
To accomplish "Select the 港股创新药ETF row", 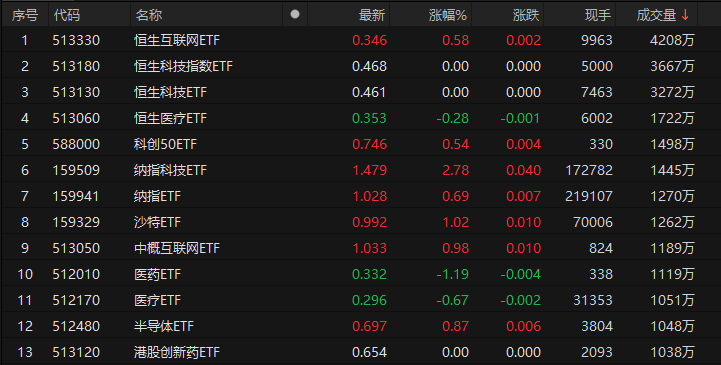I will click(360, 352).
